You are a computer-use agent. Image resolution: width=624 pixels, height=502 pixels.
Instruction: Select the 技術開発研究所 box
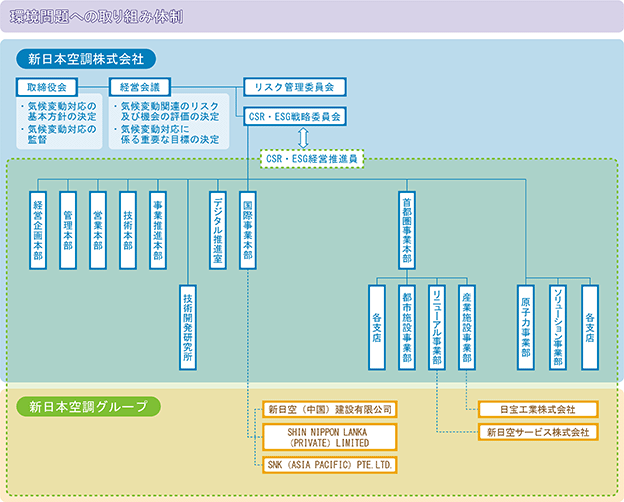(188, 327)
